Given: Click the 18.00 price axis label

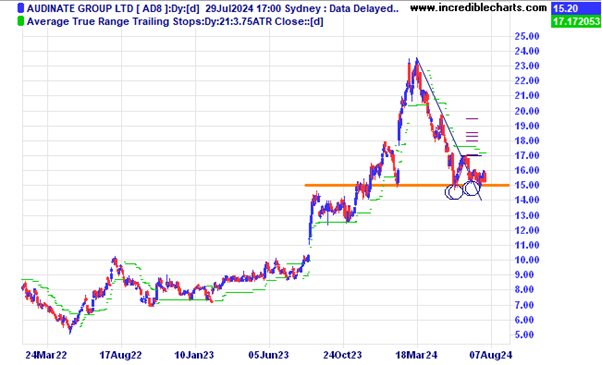Looking at the screenshot, I should pos(527,141).
